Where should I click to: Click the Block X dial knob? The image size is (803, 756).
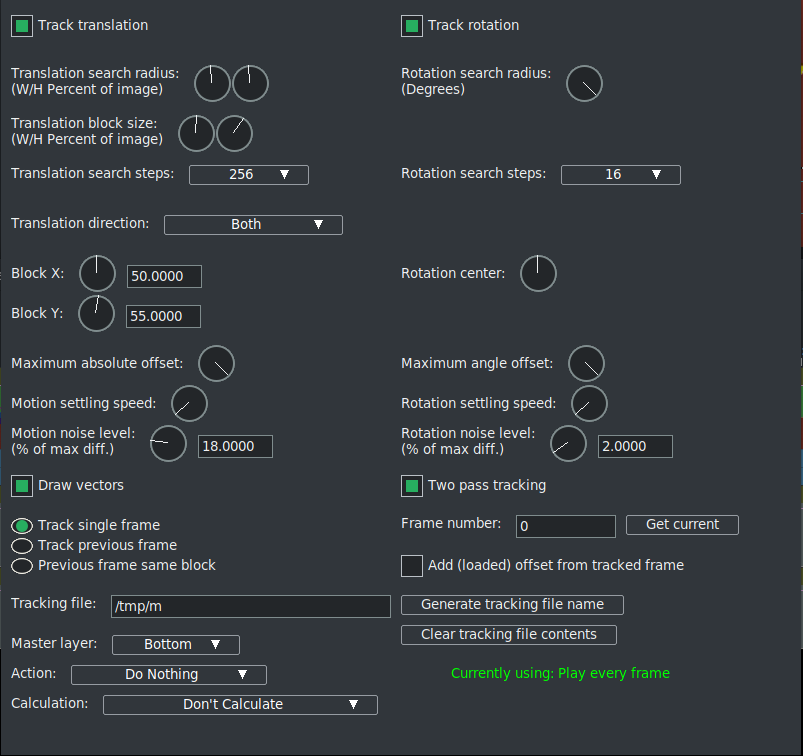[x=97, y=274]
